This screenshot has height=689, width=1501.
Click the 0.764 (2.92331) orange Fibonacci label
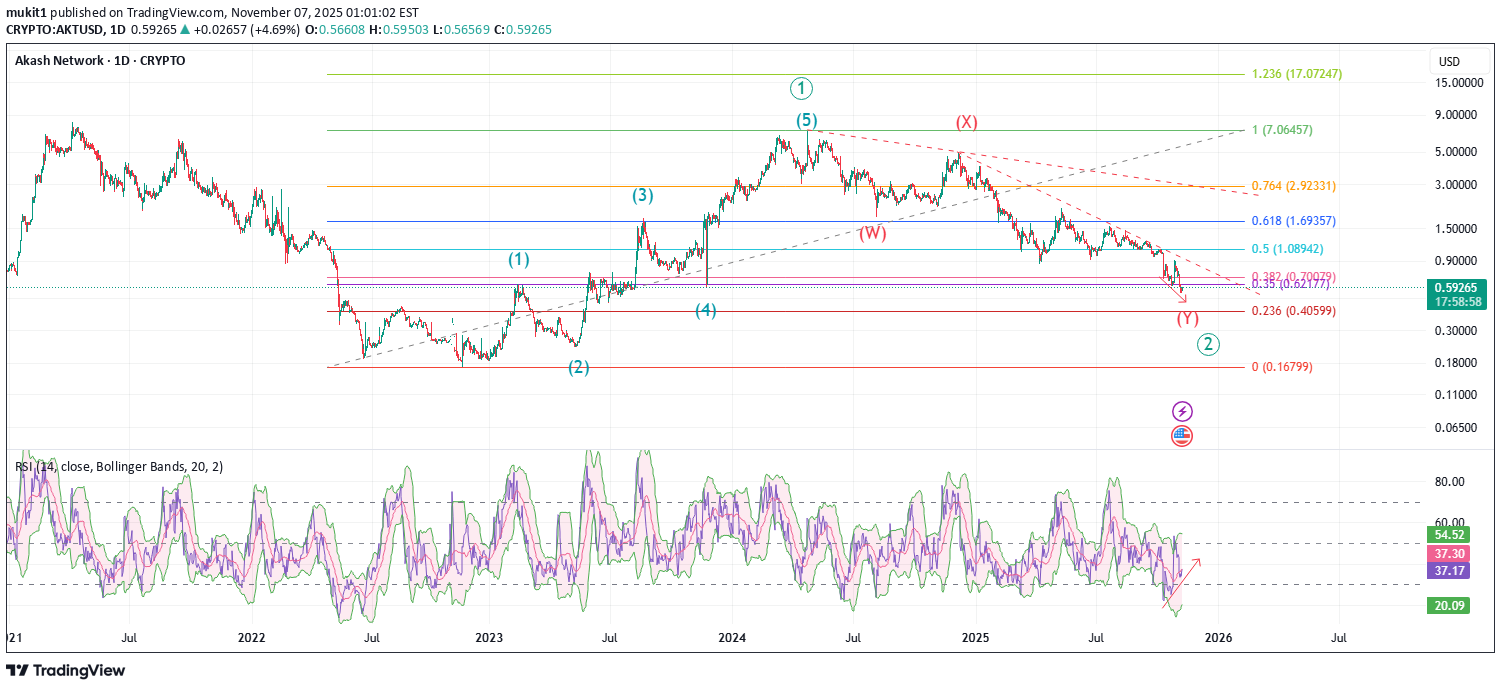pyautogui.click(x=1294, y=186)
